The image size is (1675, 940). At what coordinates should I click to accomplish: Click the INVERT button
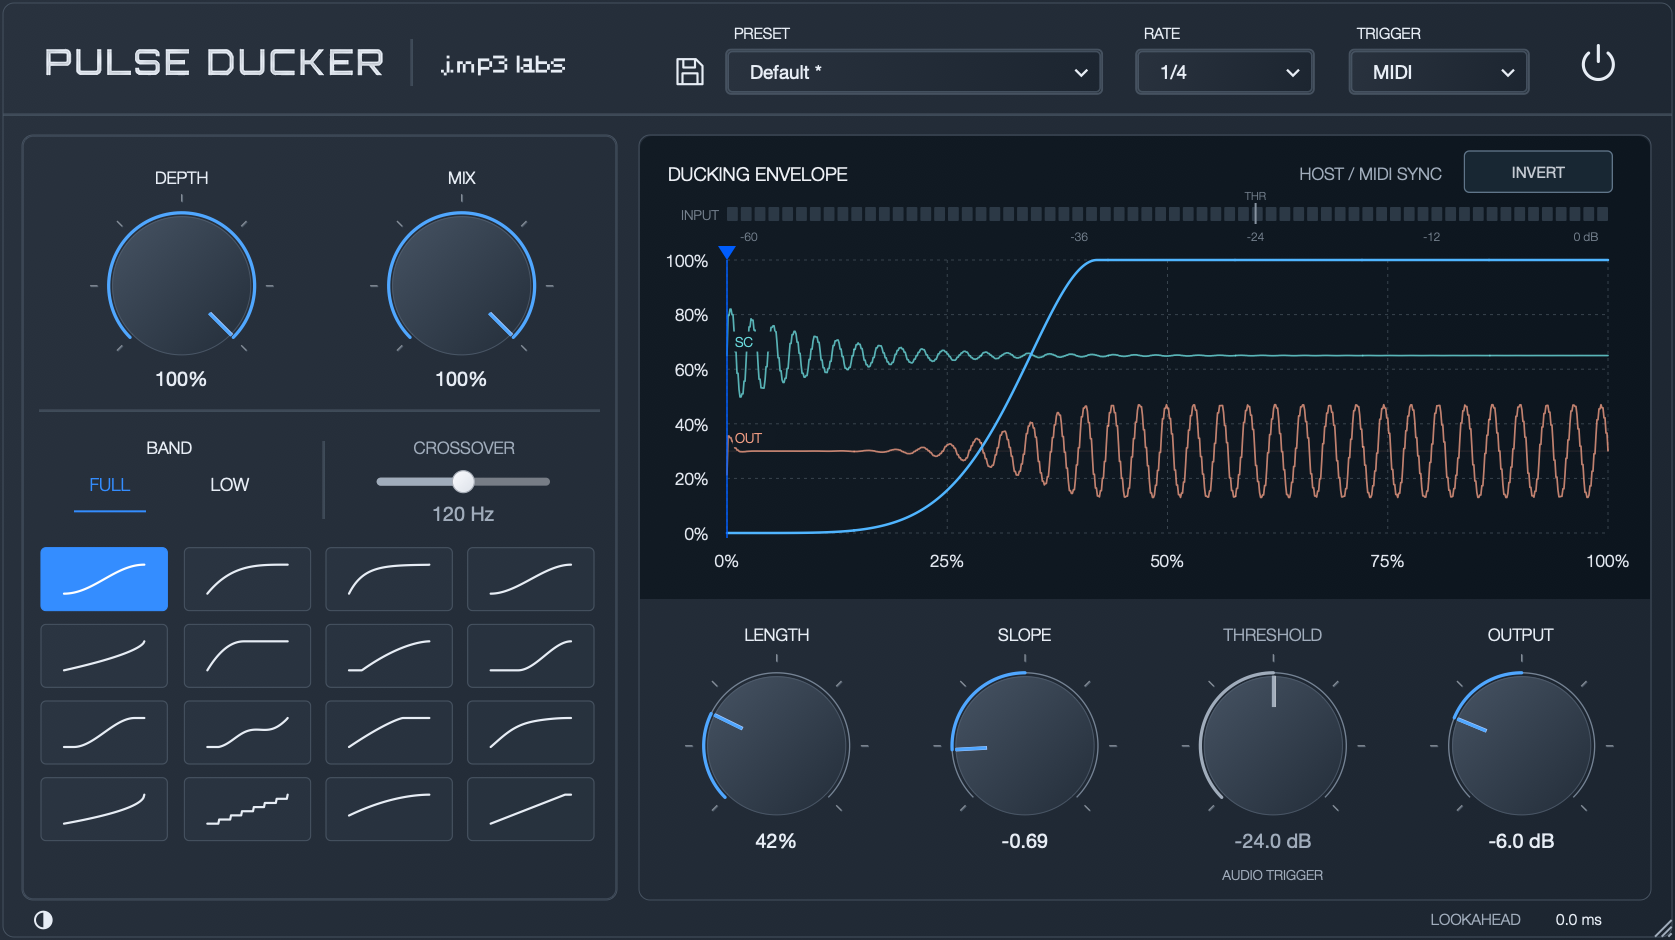(x=1538, y=172)
